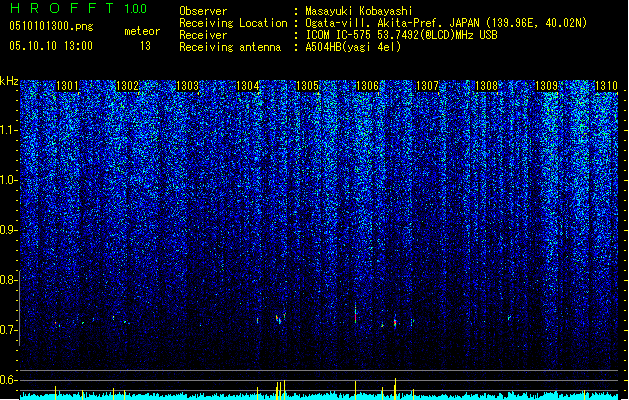Click the 1.0 frequency axis label
This screenshot has height=400, width=629.
(x=8, y=180)
